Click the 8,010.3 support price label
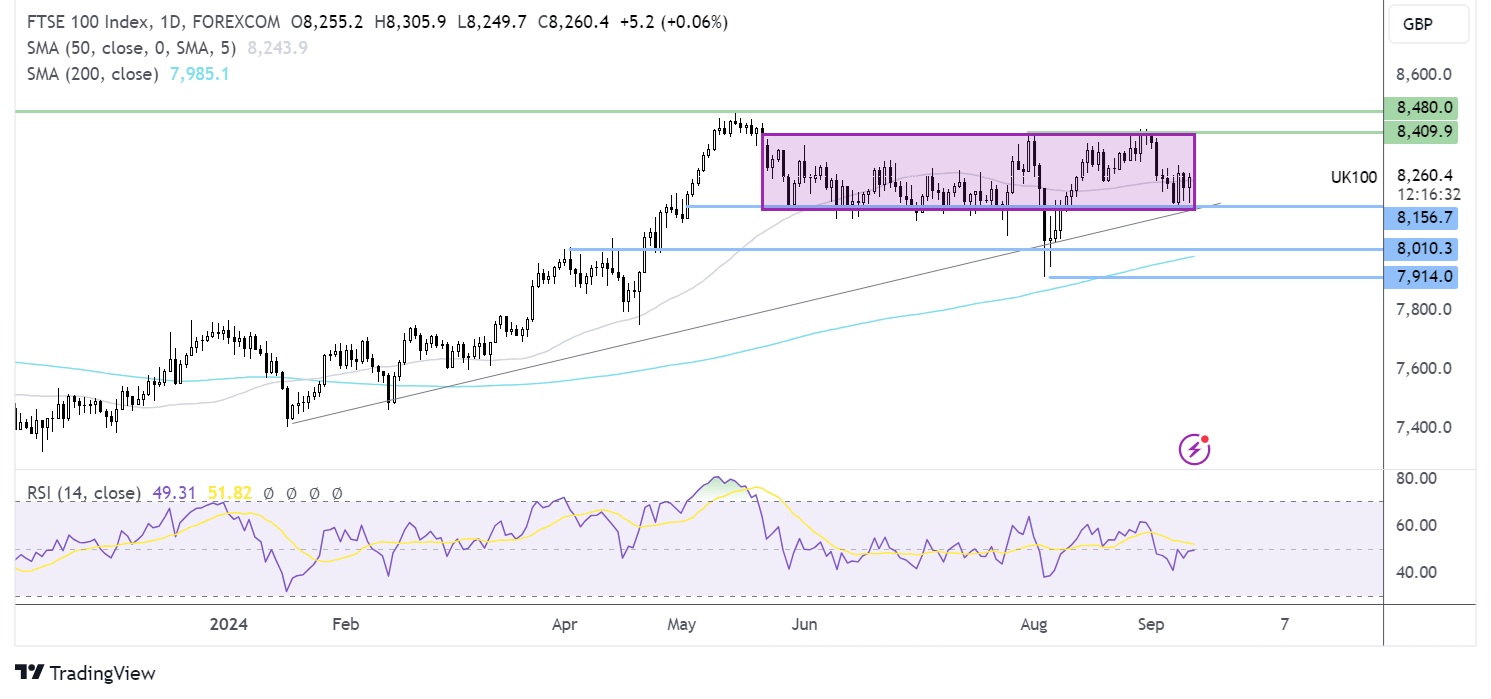Viewport: 1491px width, 699px height. click(1420, 249)
